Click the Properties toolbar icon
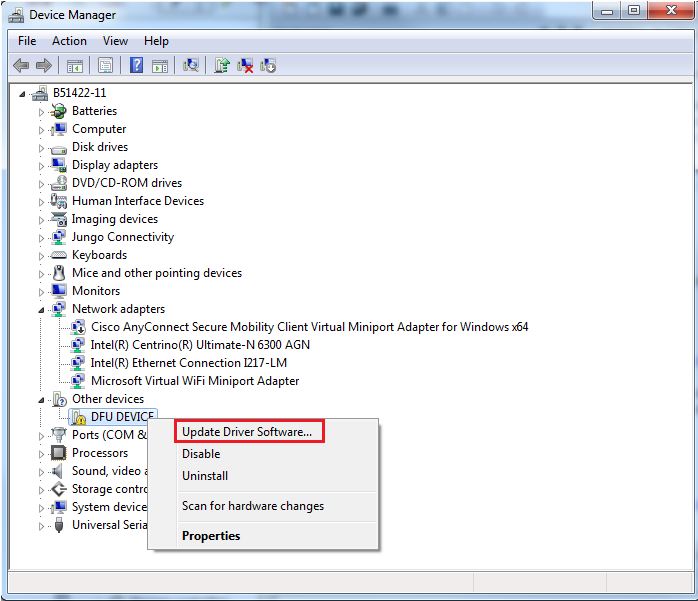Viewport: 698px width, 601px height. (105, 66)
